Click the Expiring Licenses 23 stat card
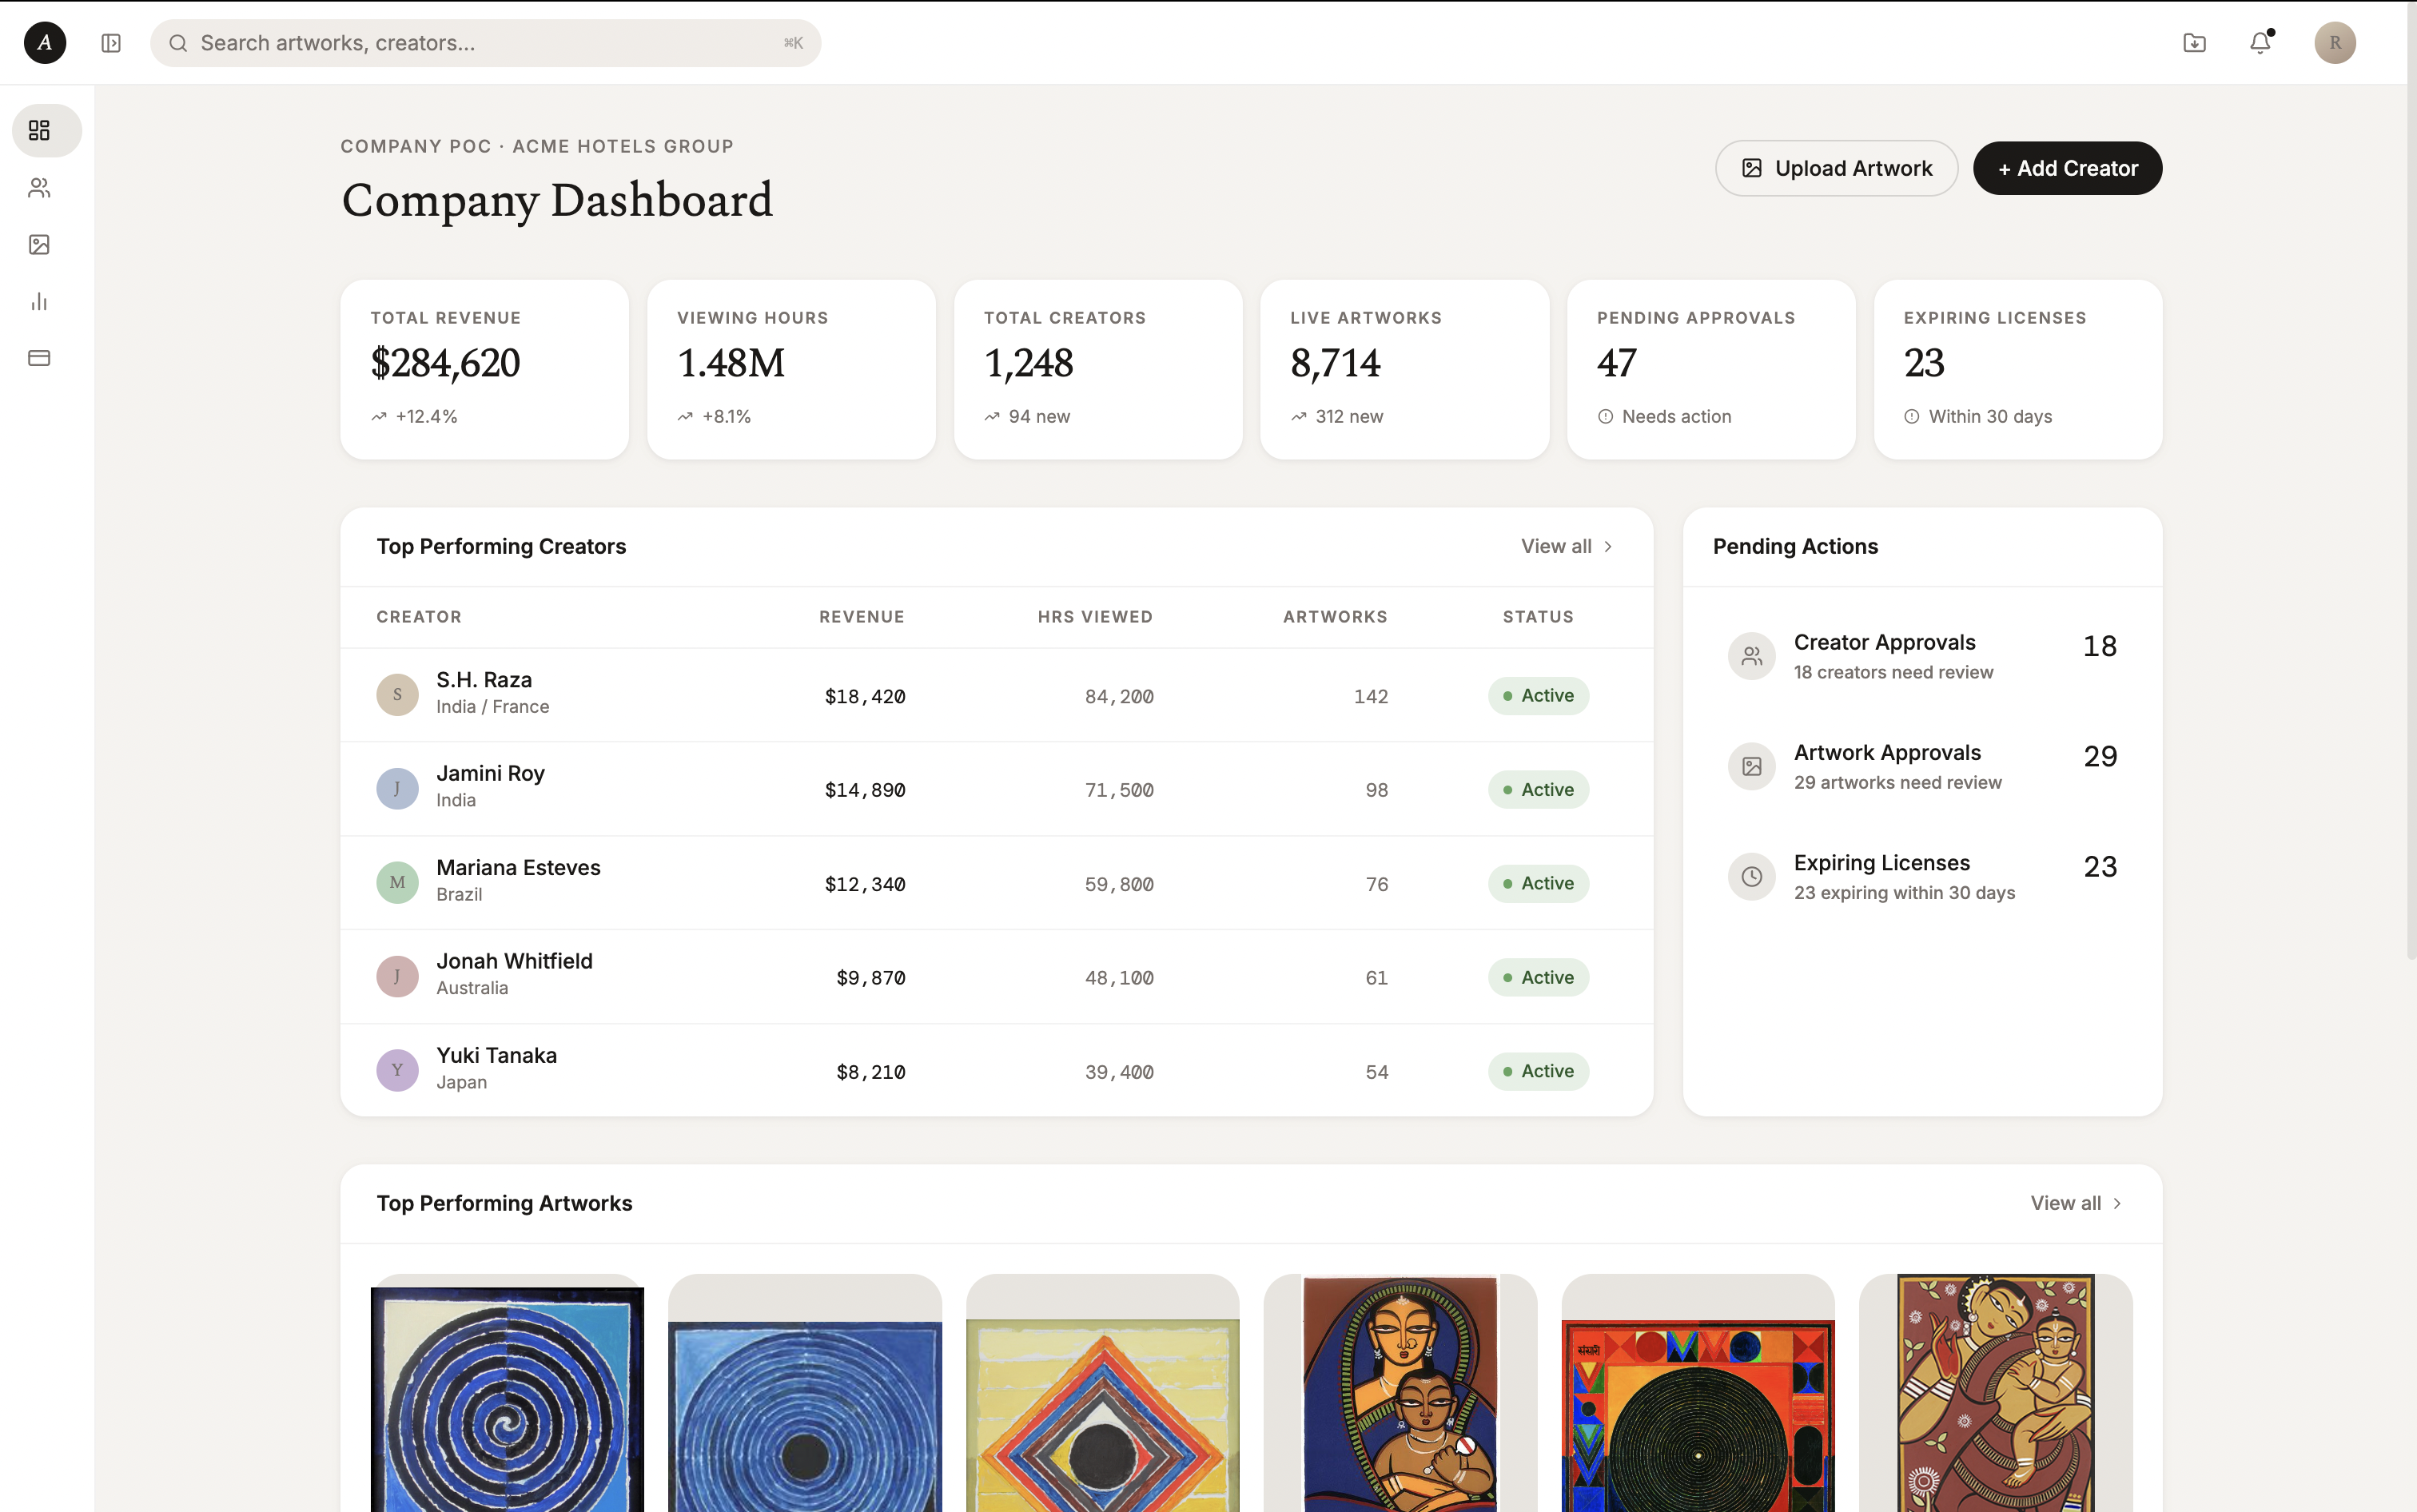The height and width of the screenshot is (1512, 2417). (x=2018, y=370)
